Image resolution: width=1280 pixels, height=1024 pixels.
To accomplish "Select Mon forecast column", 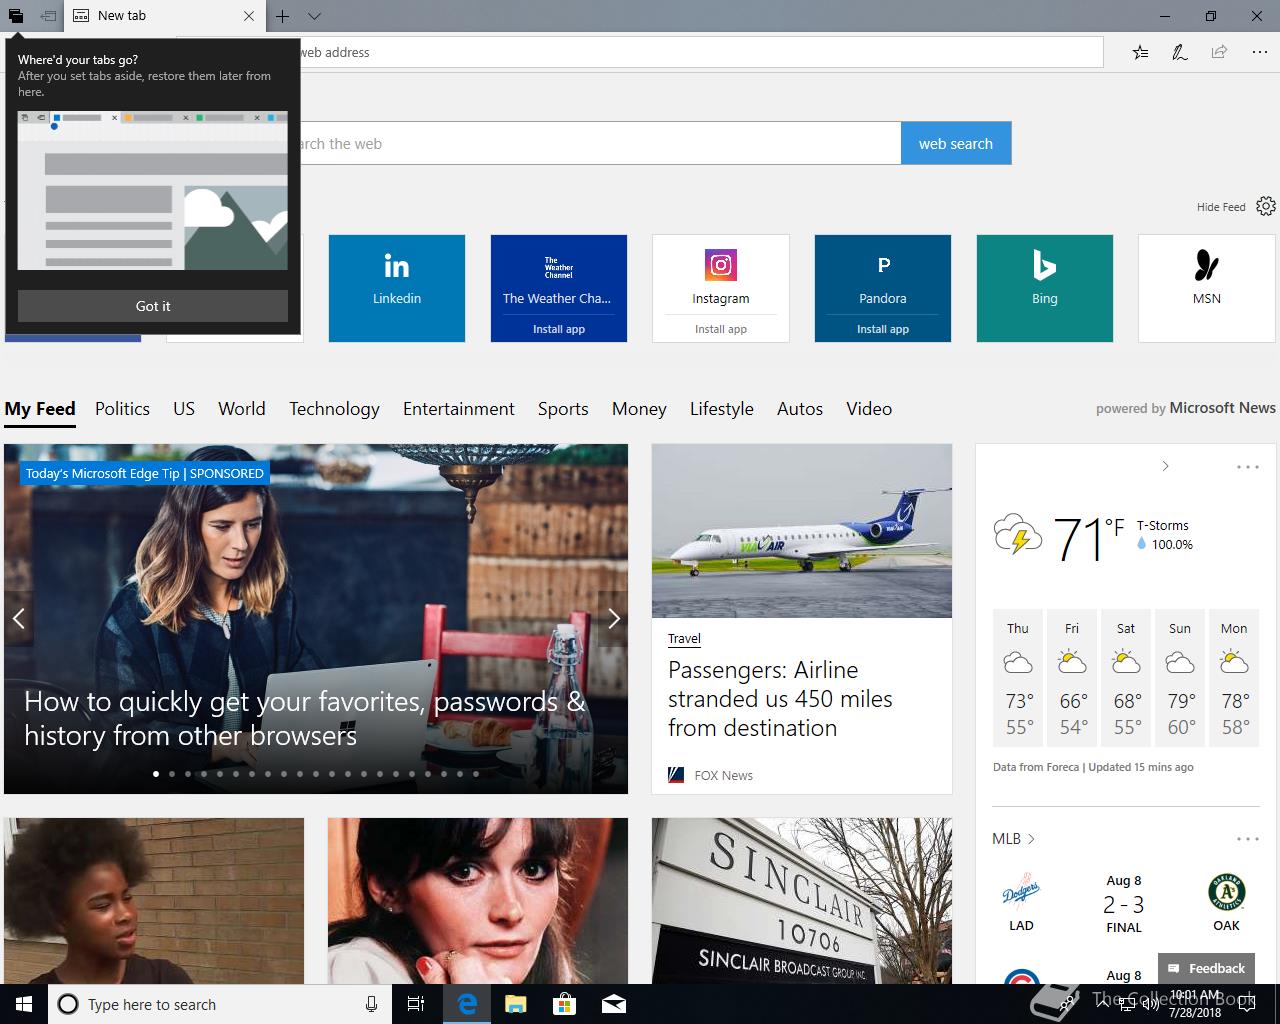I will click(x=1234, y=678).
